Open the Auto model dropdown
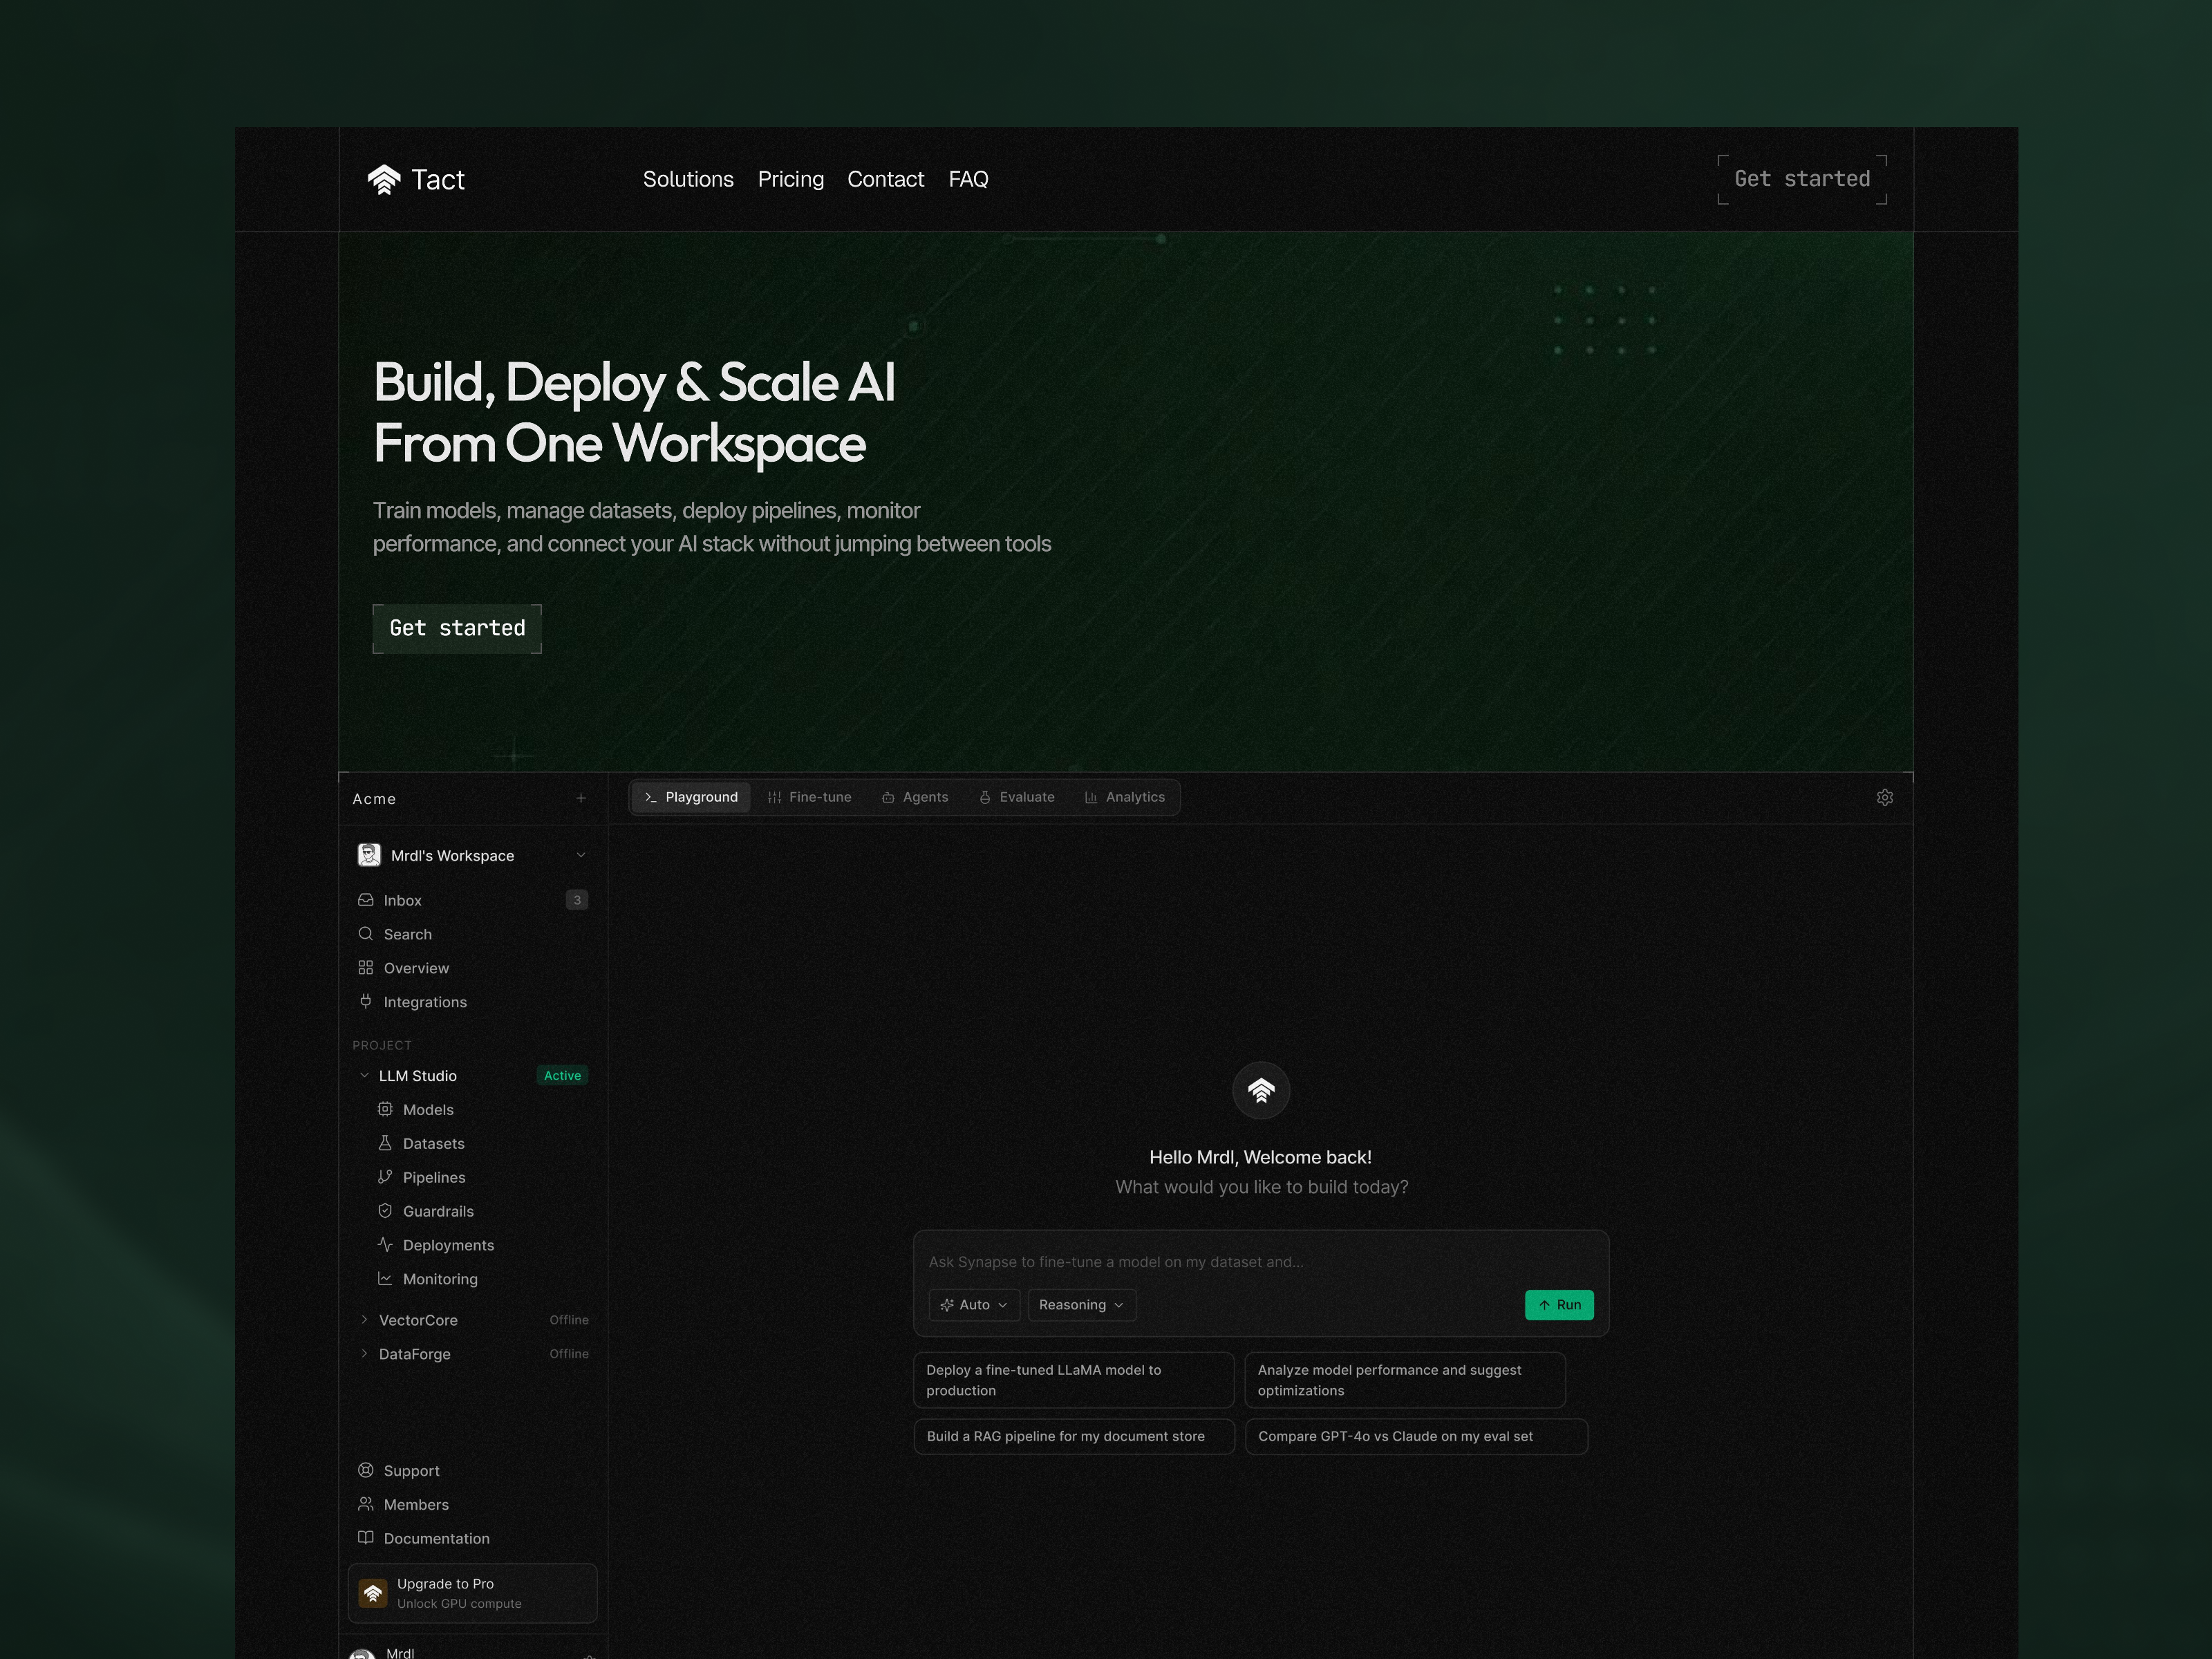 click(x=974, y=1305)
